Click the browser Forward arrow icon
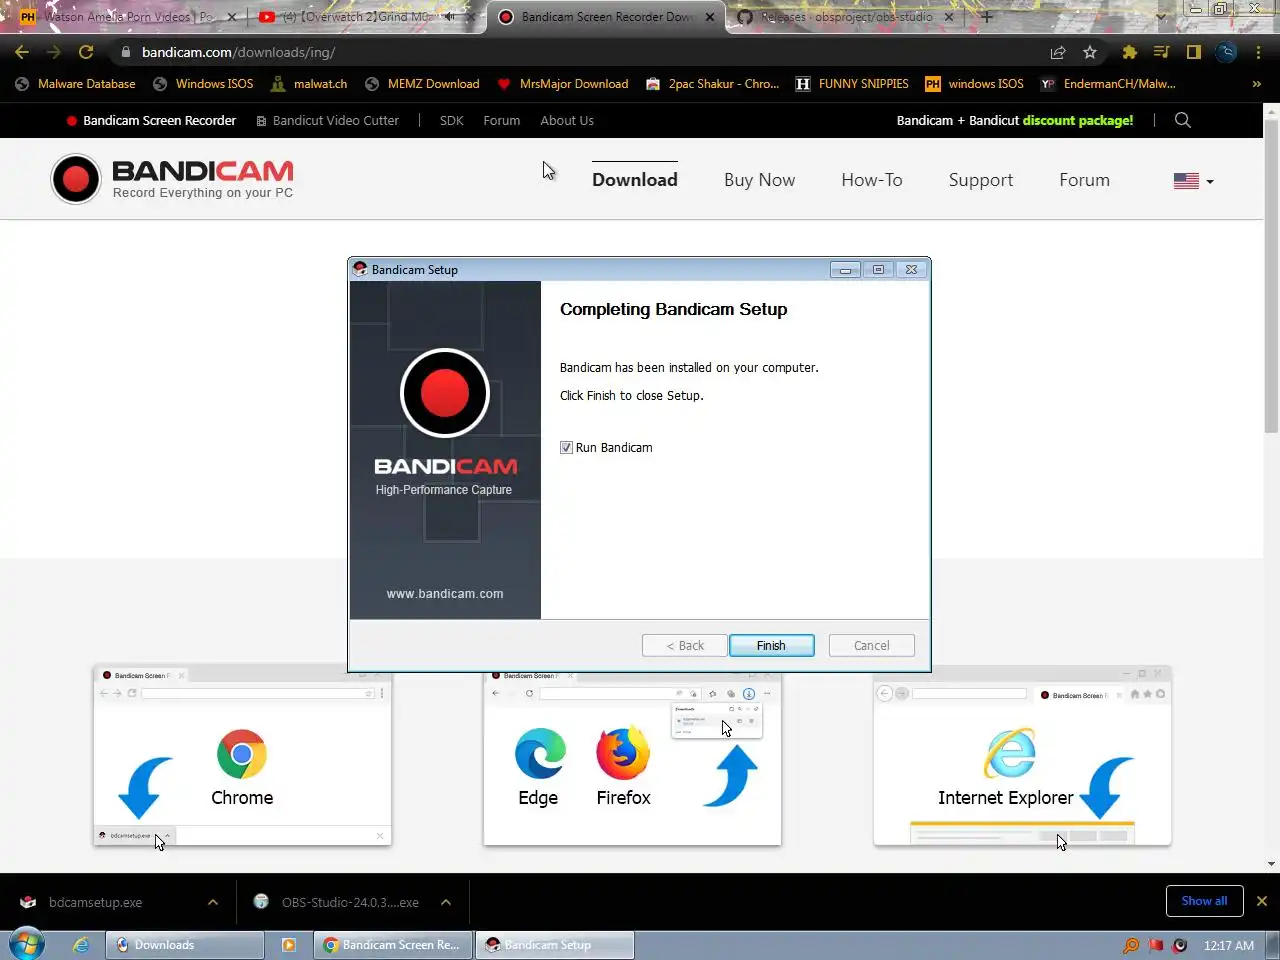The height and width of the screenshot is (960, 1280). tap(54, 52)
